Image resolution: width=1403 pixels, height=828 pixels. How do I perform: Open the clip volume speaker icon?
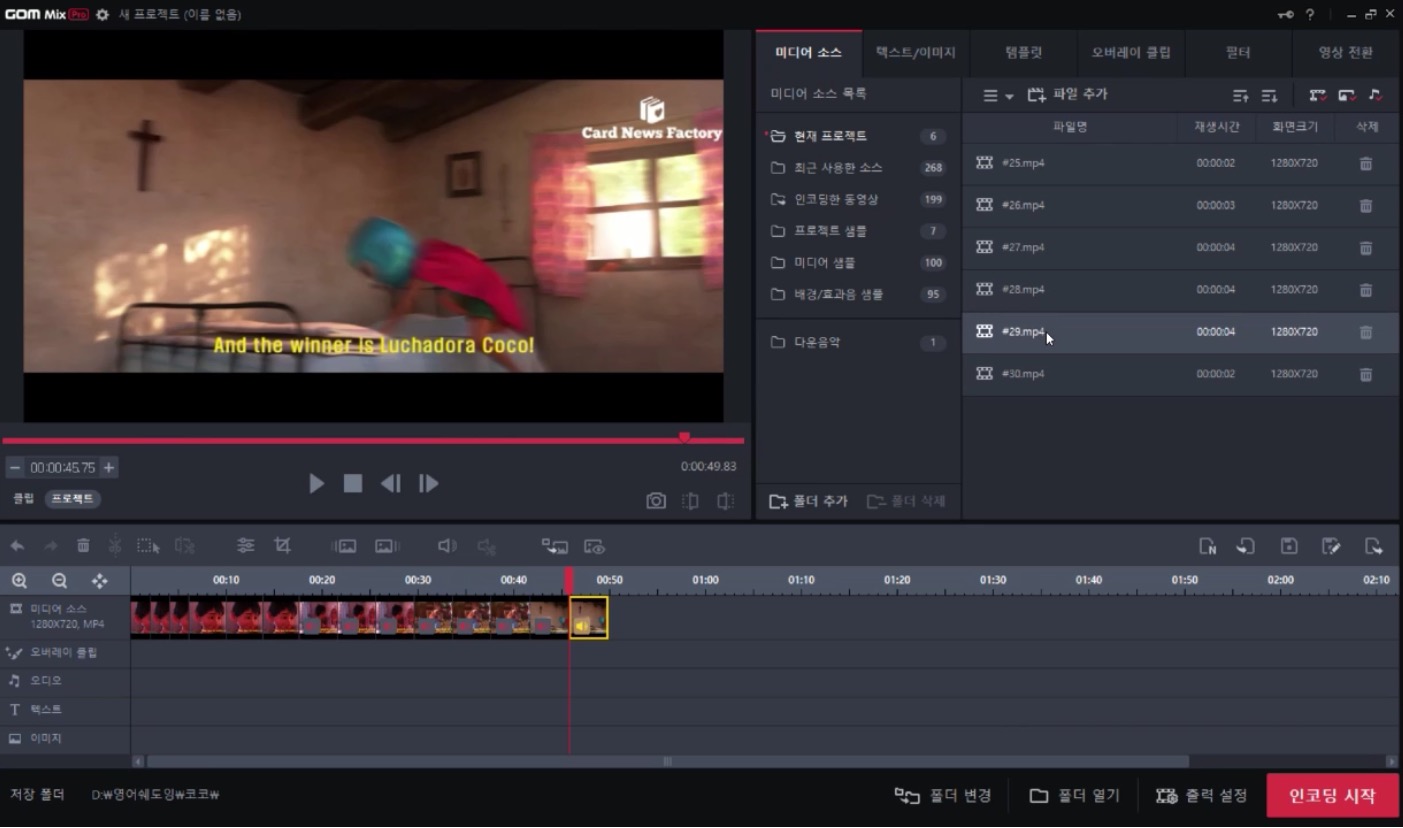[447, 546]
